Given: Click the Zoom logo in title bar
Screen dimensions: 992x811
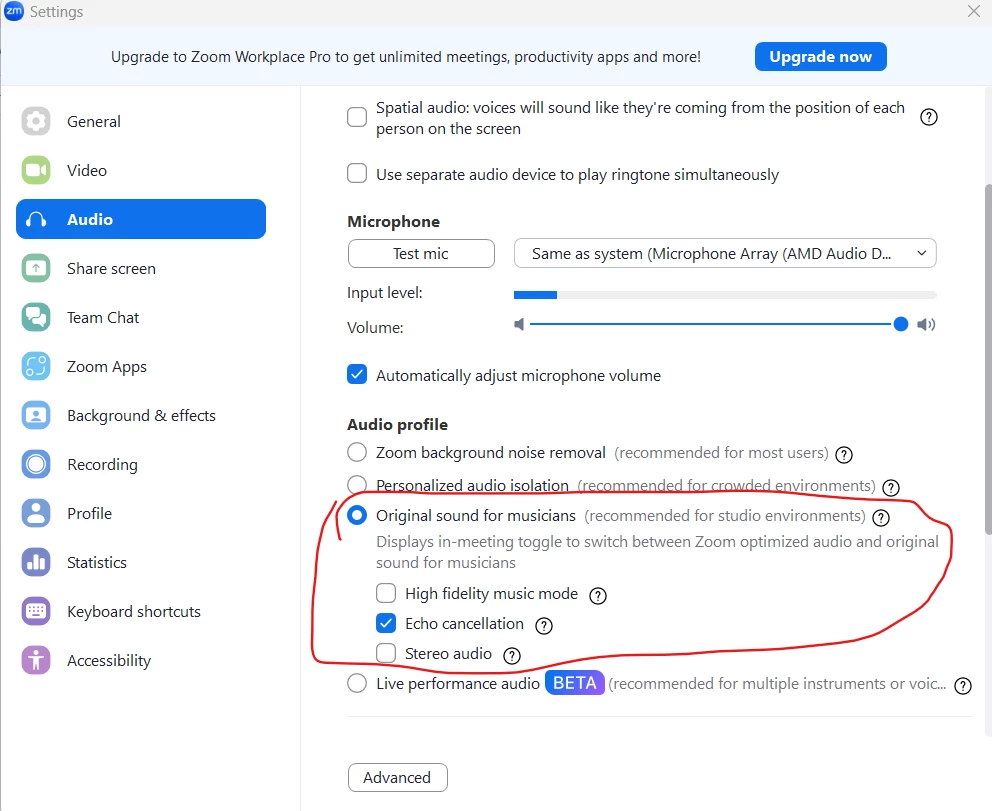Looking at the screenshot, I should 14,11.
